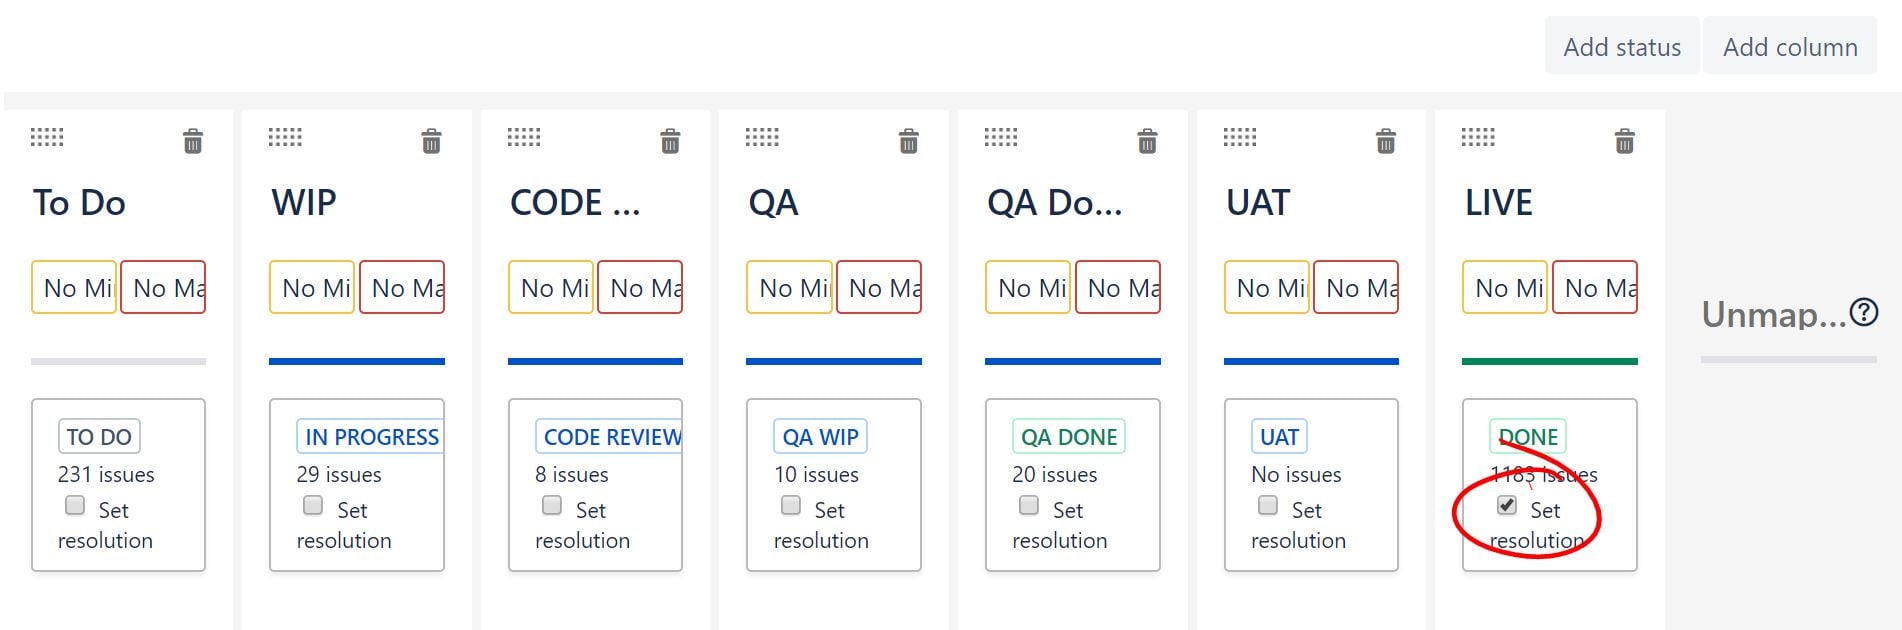Click the UAT column title
This screenshot has height=630, width=1902.
click(x=1258, y=203)
